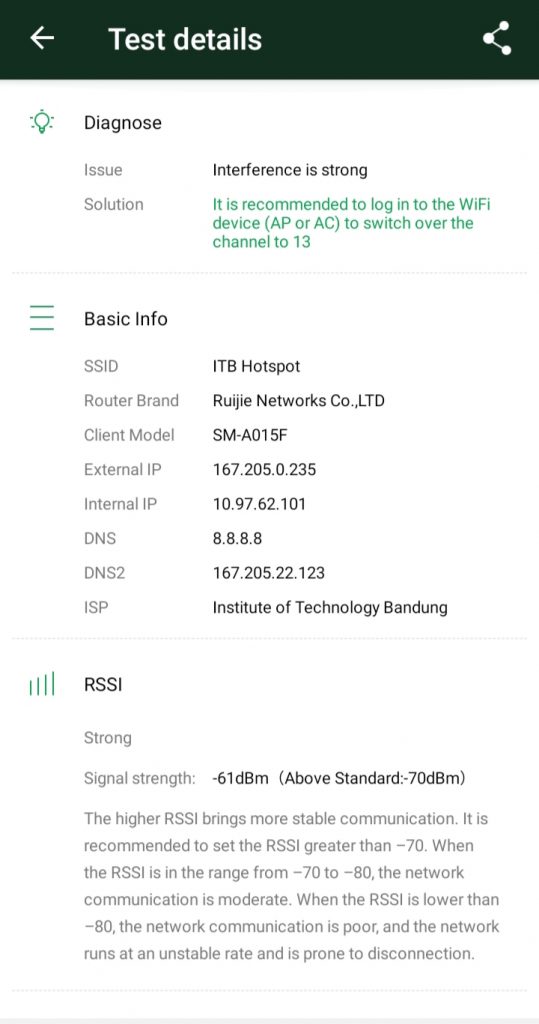539x1024 pixels.
Task: Select the Test details title
Action: pos(185,39)
